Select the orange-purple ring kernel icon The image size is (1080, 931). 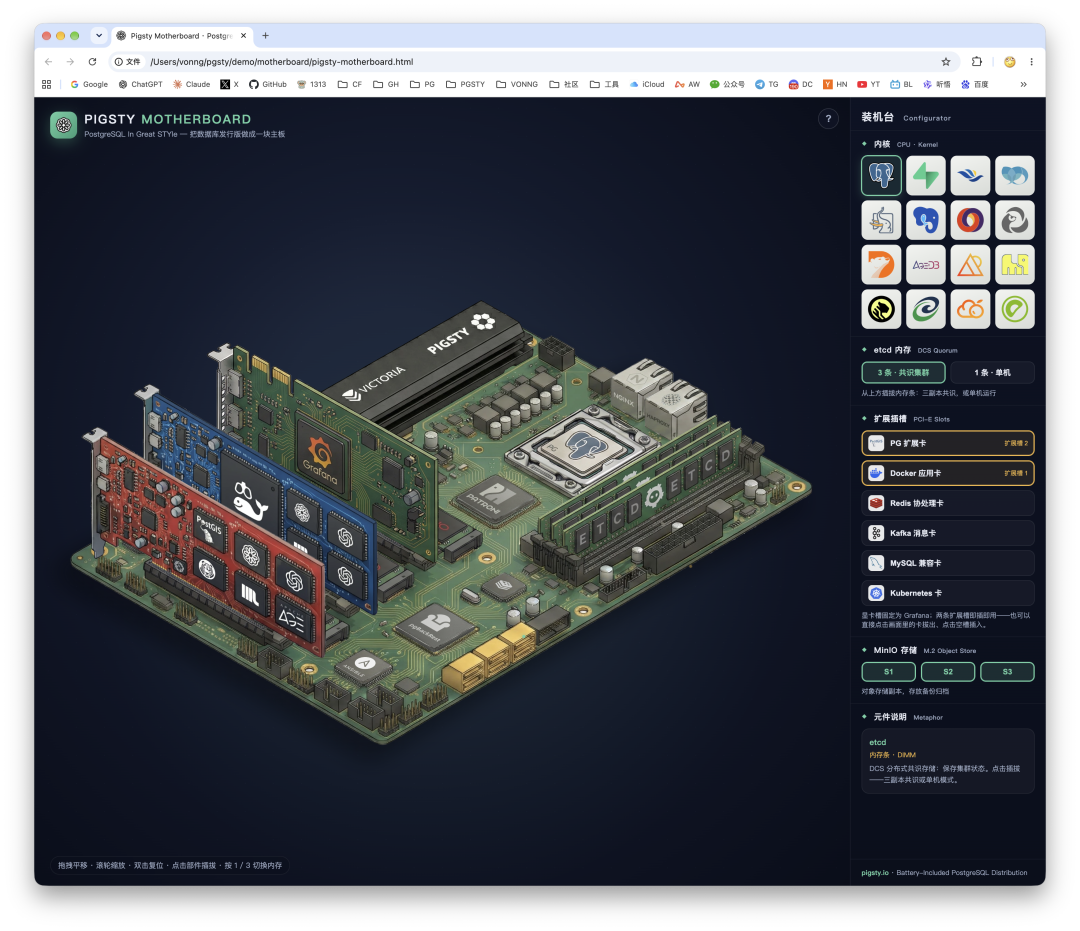click(x=970, y=220)
